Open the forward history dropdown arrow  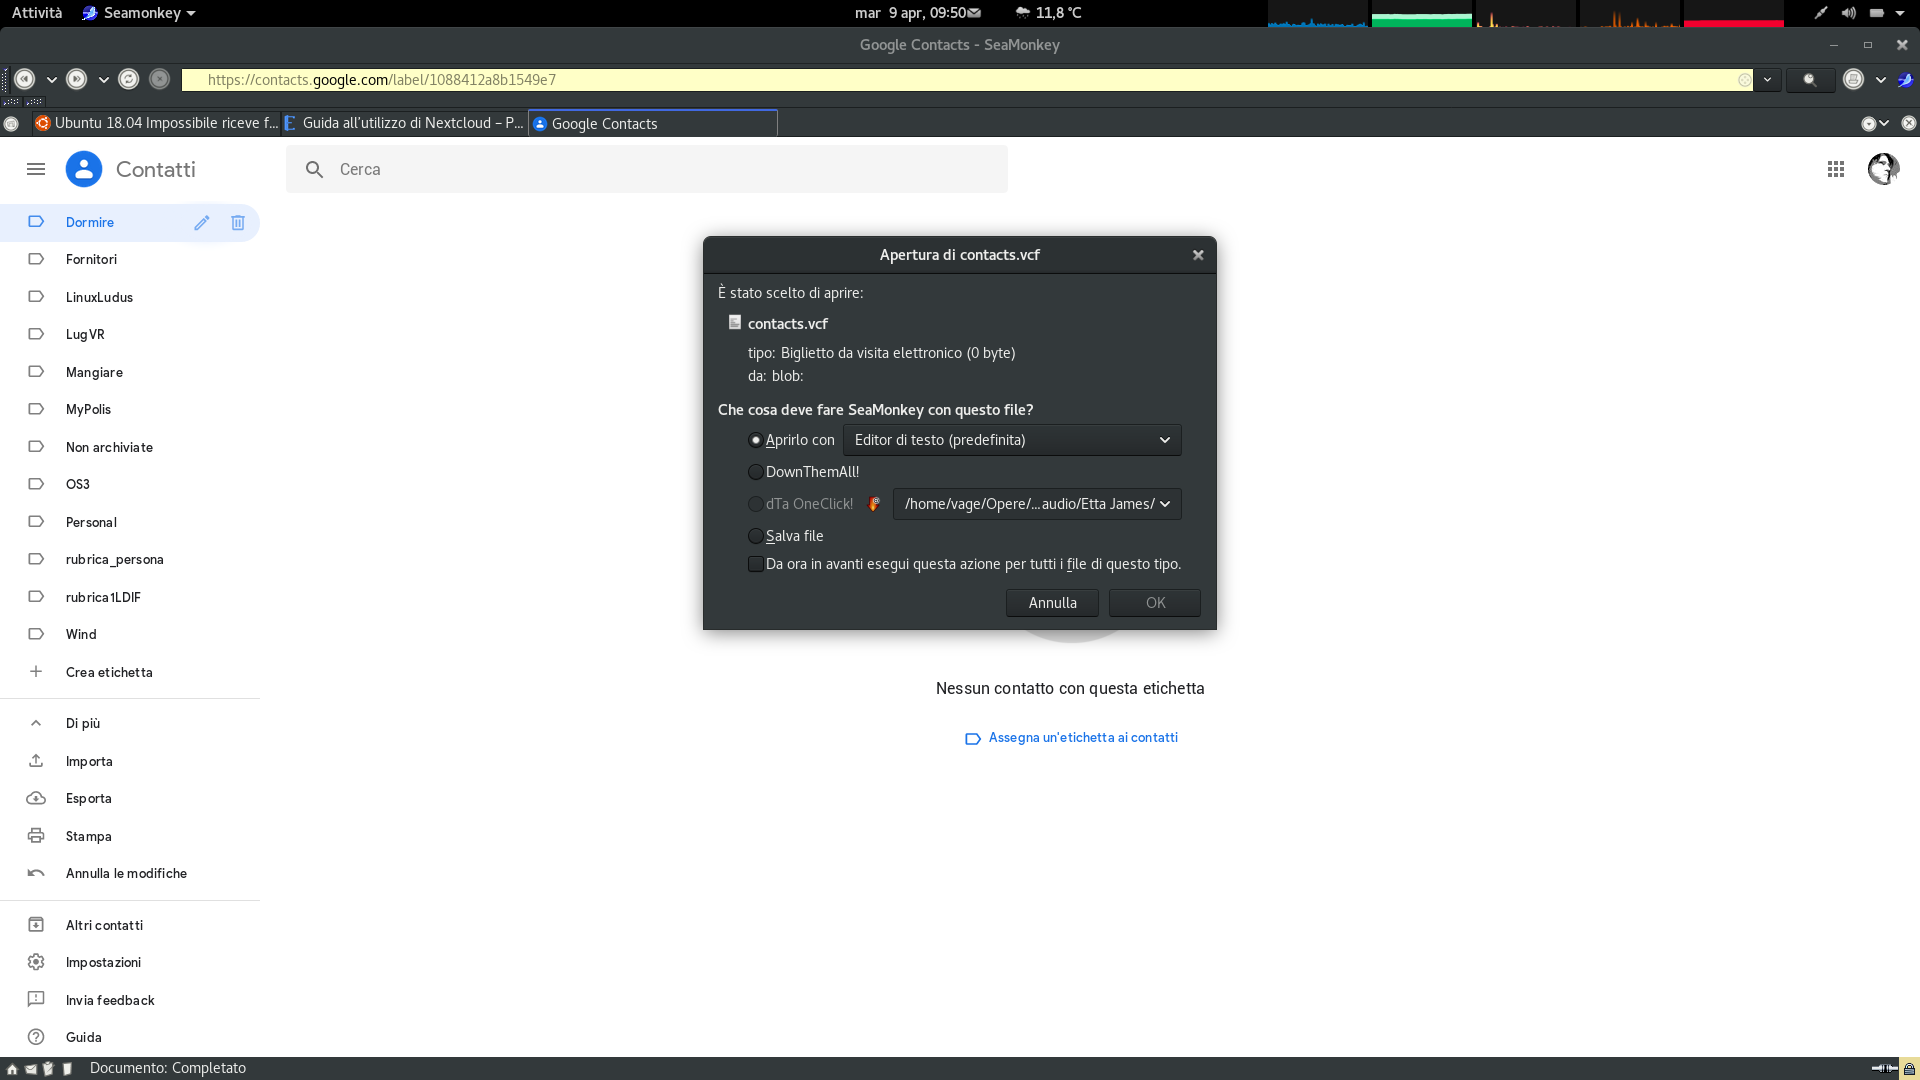point(103,79)
